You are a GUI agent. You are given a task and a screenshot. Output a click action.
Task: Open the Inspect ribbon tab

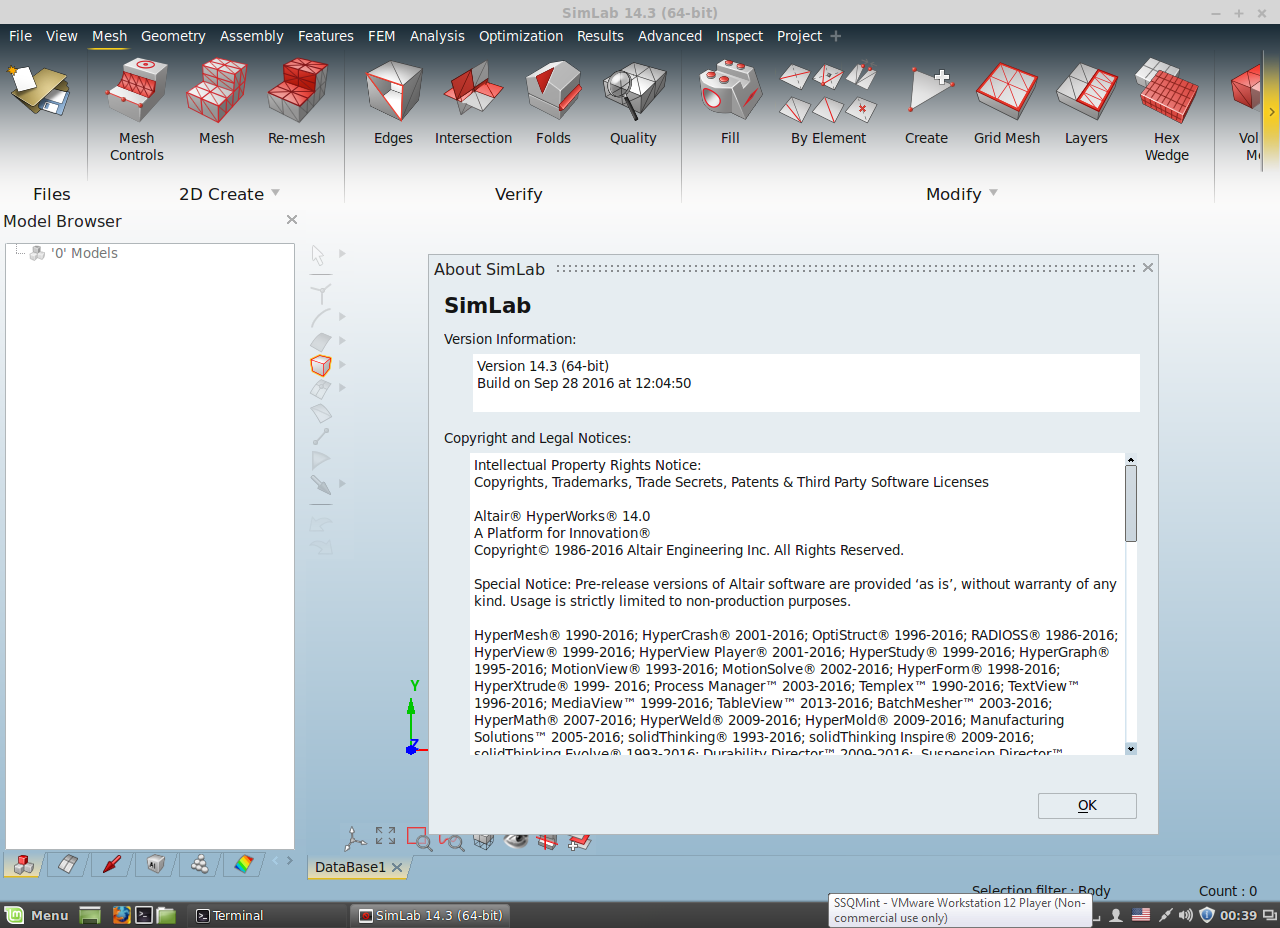click(x=739, y=36)
